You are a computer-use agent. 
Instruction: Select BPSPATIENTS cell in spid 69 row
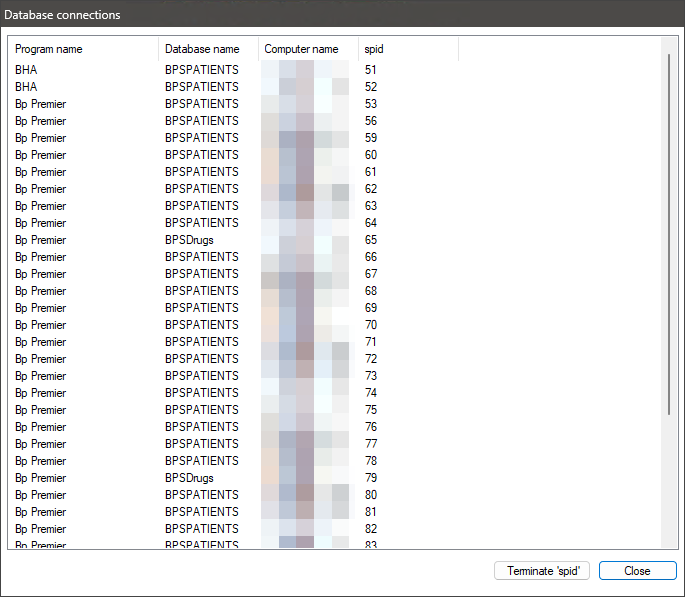(x=202, y=308)
